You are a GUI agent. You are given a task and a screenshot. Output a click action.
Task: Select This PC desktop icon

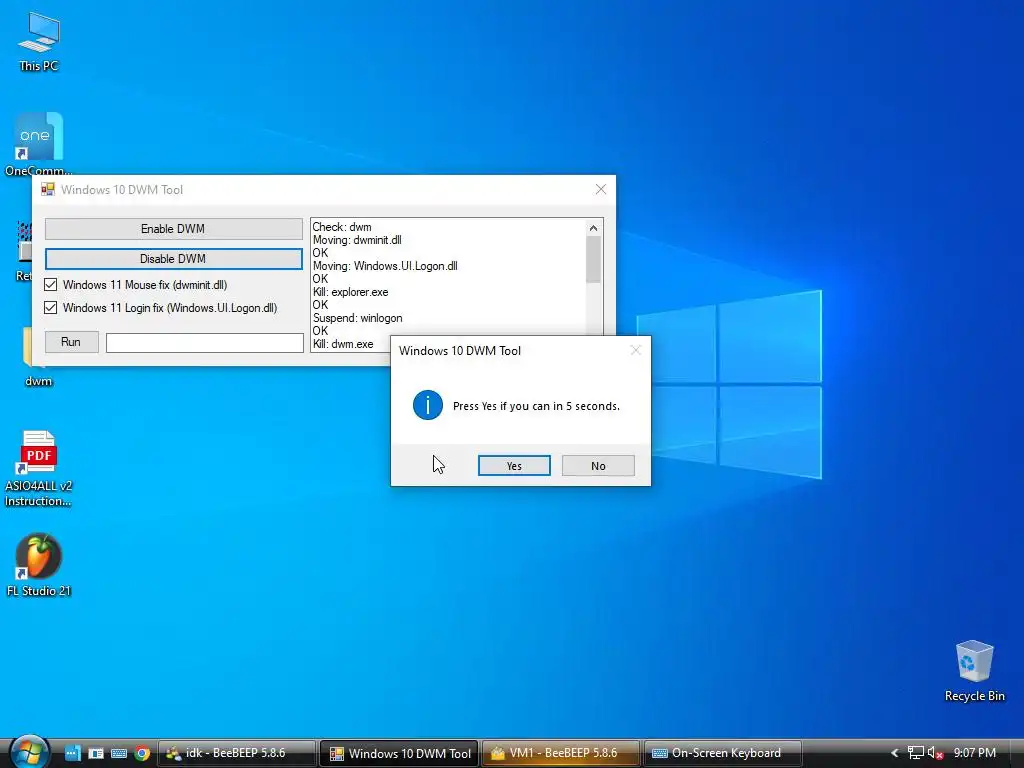pyautogui.click(x=39, y=42)
